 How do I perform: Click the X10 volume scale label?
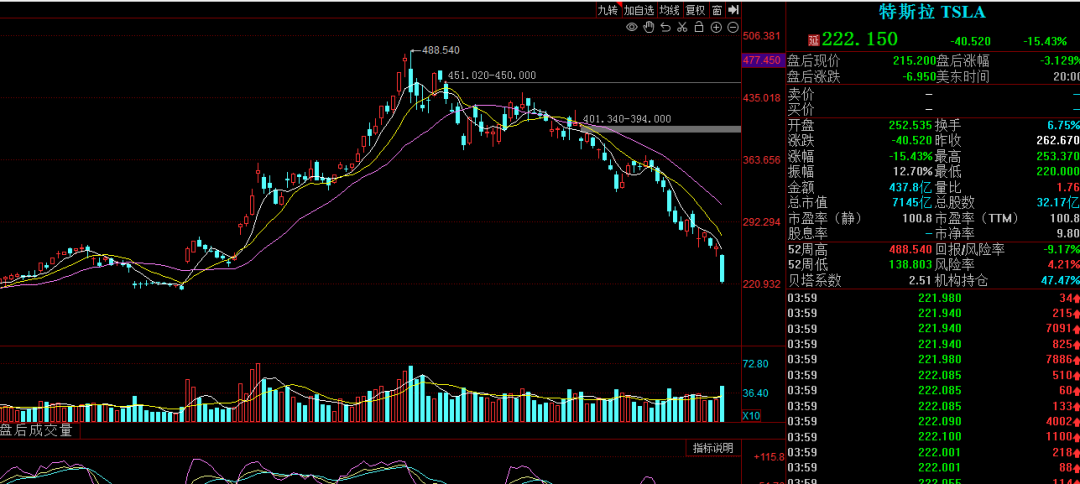(751, 416)
